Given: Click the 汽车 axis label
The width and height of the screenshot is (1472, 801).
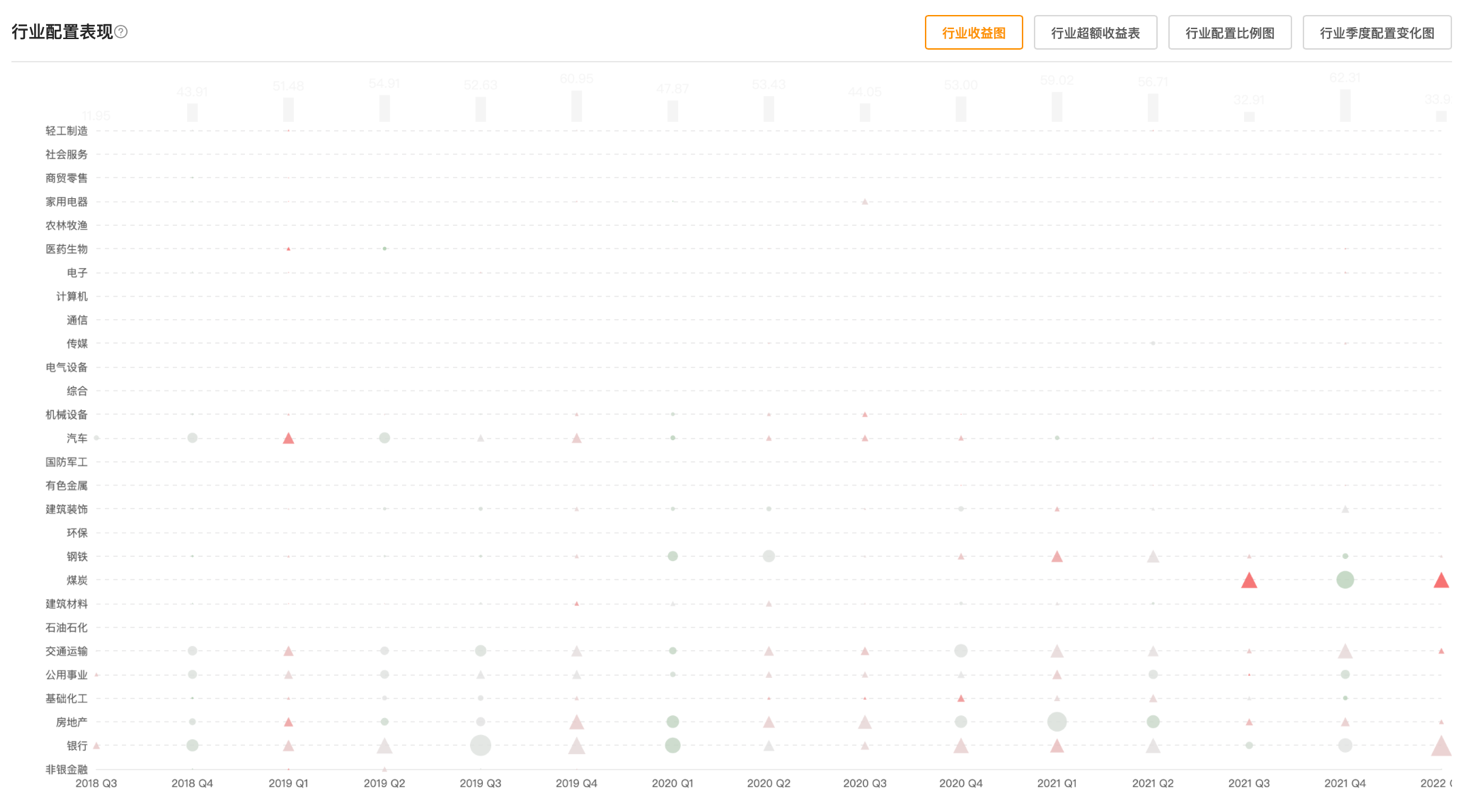Looking at the screenshot, I should [77, 438].
